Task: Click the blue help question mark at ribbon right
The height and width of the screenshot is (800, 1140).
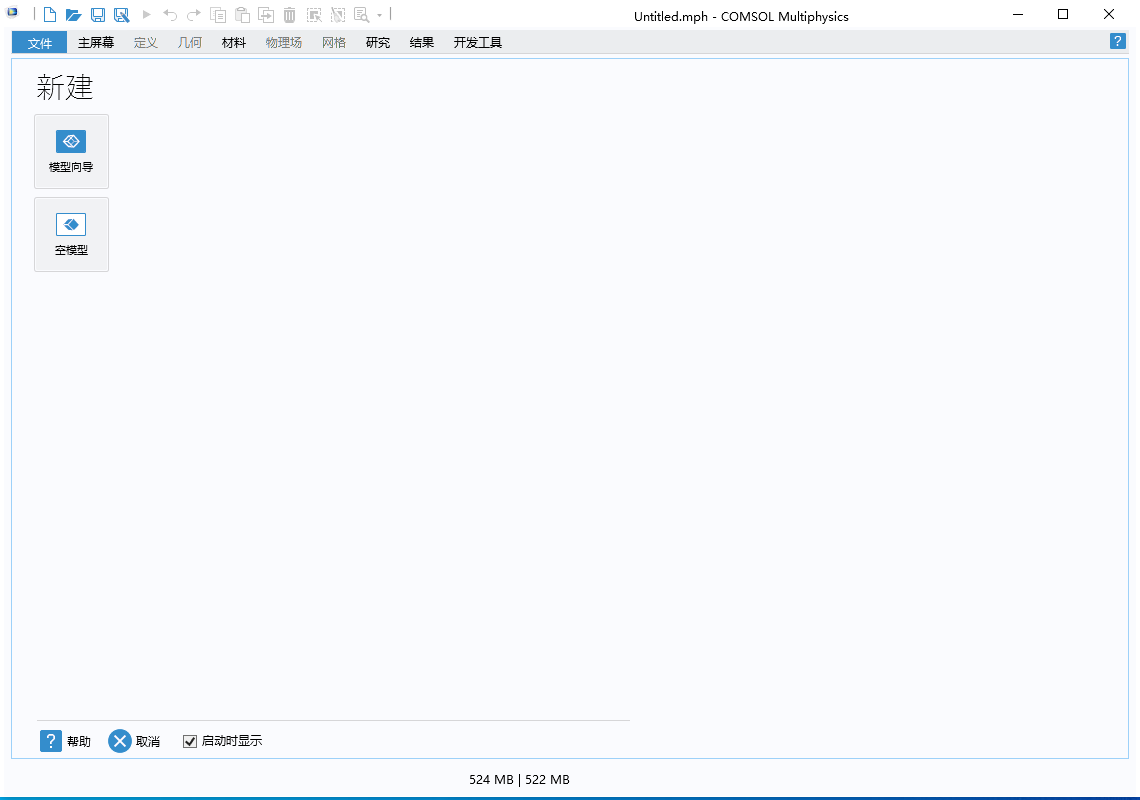Action: [x=1118, y=41]
